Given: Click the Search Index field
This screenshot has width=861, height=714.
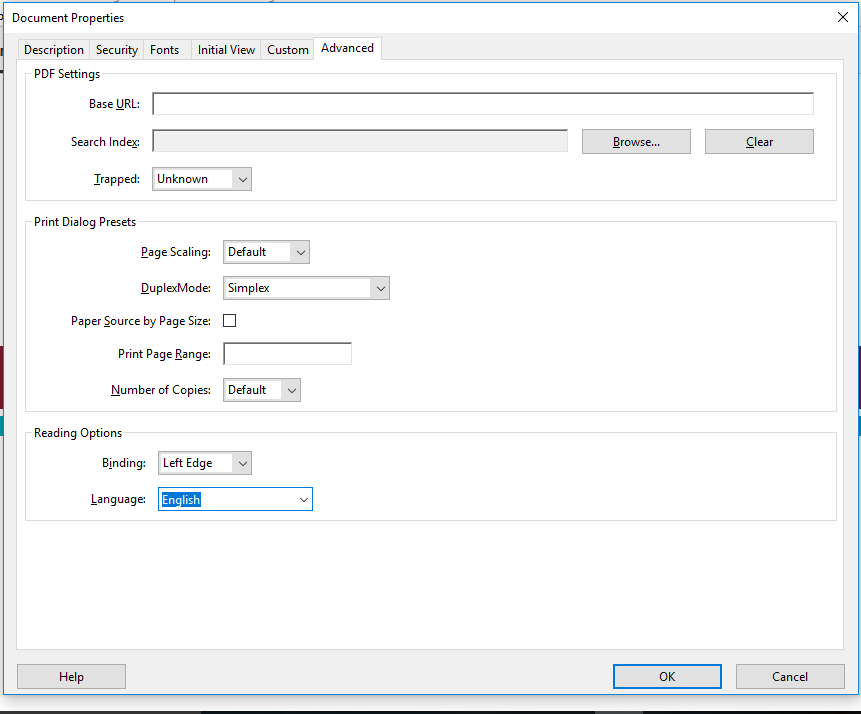Looking at the screenshot, I should click(x=360, y=141).
